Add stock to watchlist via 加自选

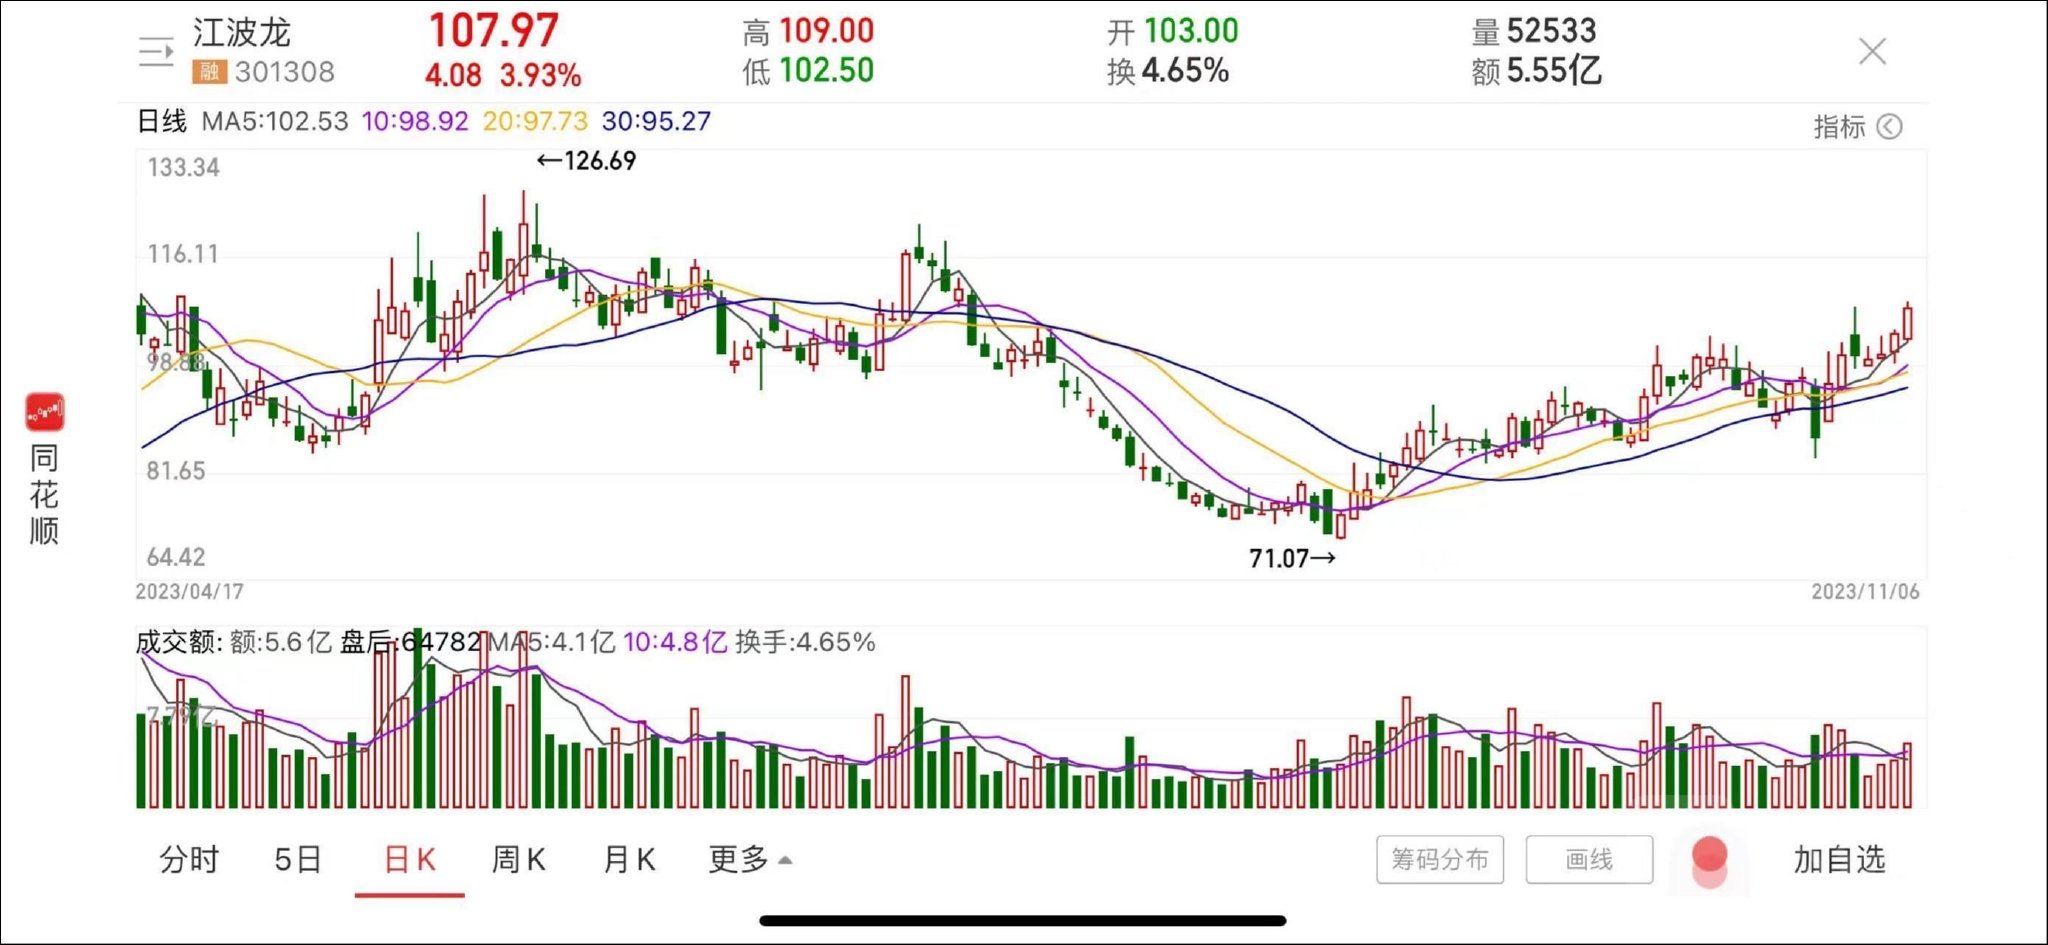pyautogui.click(x=1838, y=859)
